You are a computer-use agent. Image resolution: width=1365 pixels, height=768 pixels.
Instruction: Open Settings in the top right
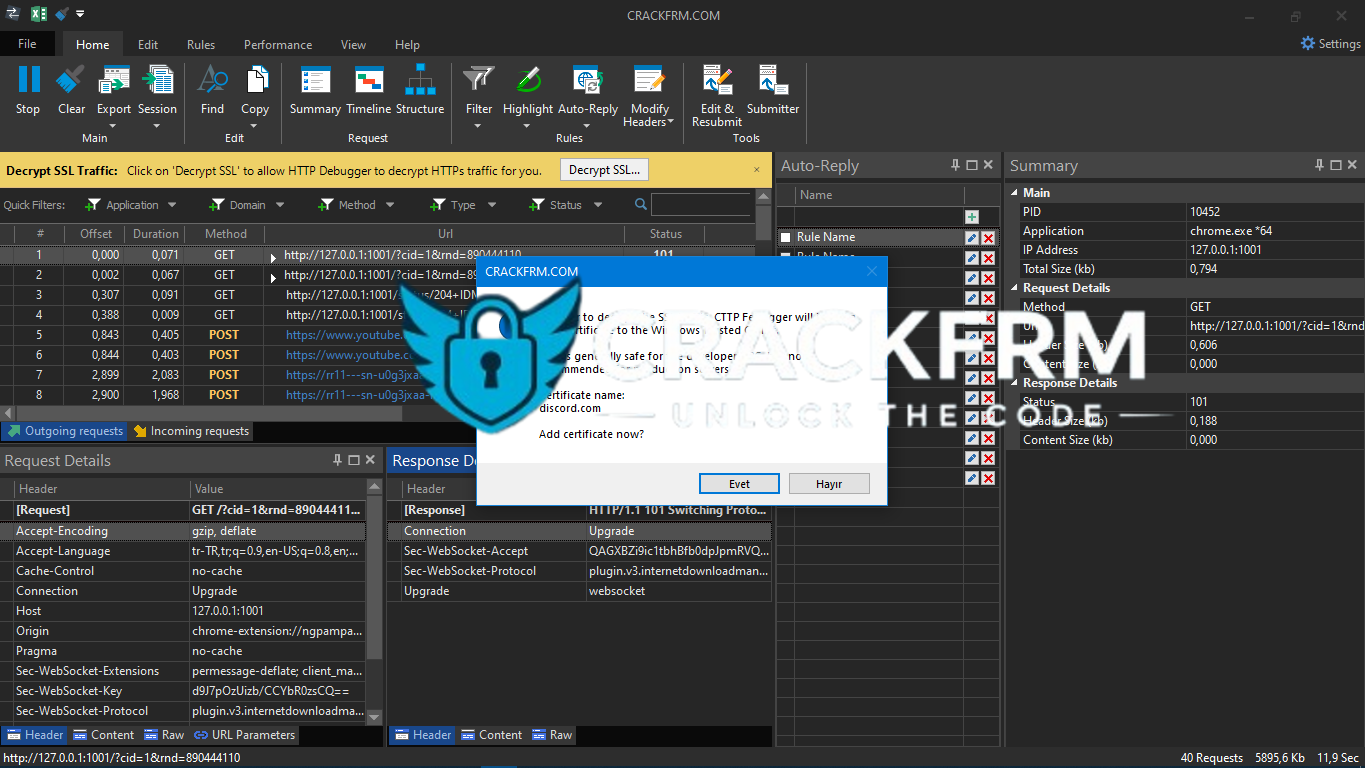pos(1330,44)
